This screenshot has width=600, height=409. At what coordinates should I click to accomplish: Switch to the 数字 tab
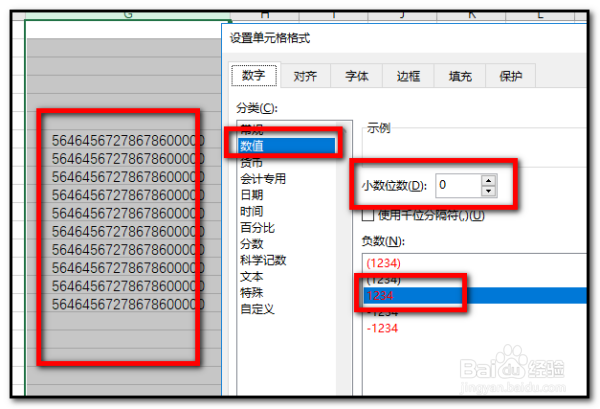point(254,75)
